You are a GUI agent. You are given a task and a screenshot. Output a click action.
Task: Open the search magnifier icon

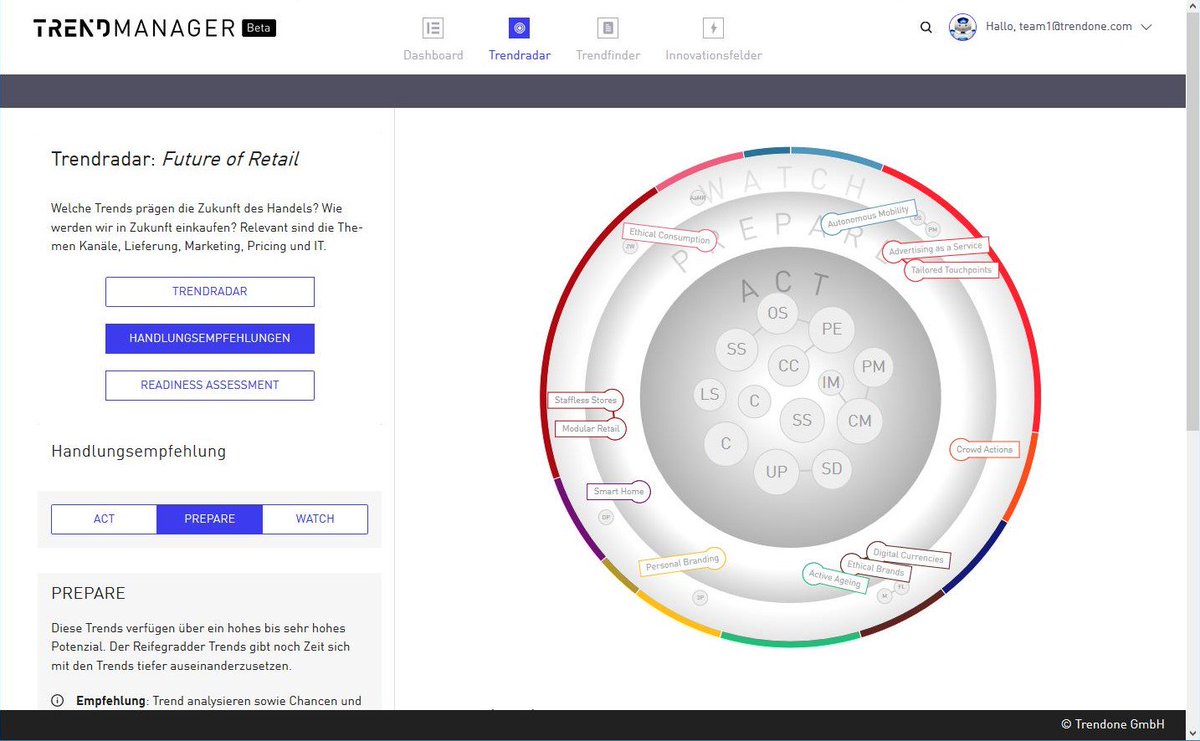(926, 28)
